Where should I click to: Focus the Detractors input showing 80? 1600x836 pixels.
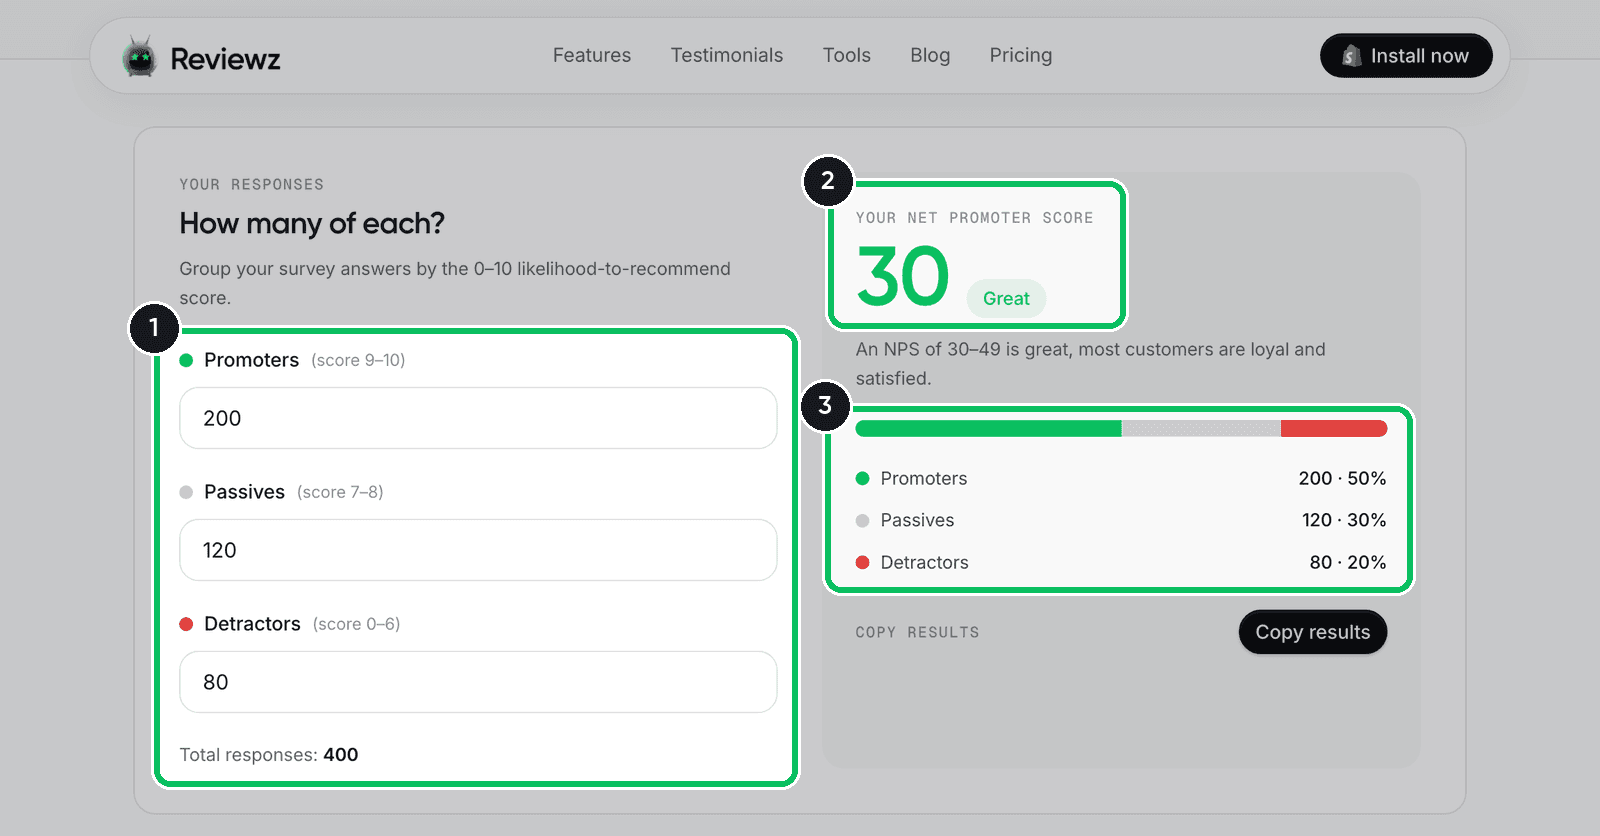point(478,682)
